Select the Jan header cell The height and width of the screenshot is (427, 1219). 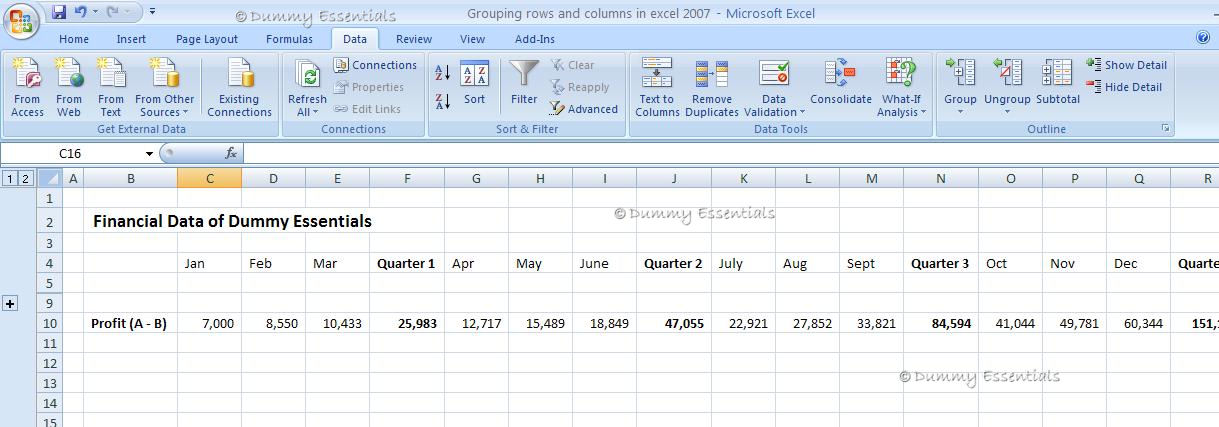click(209, 263)
